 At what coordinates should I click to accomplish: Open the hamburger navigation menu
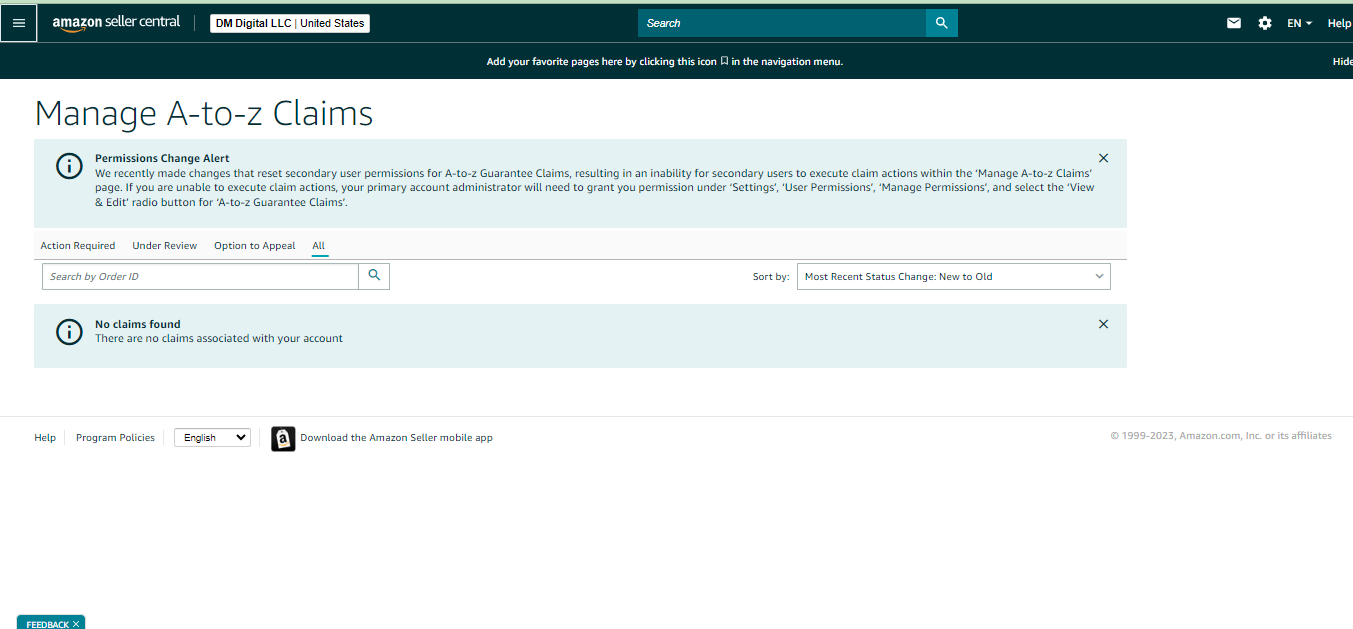pyautogui.click(x=19, y=23)
